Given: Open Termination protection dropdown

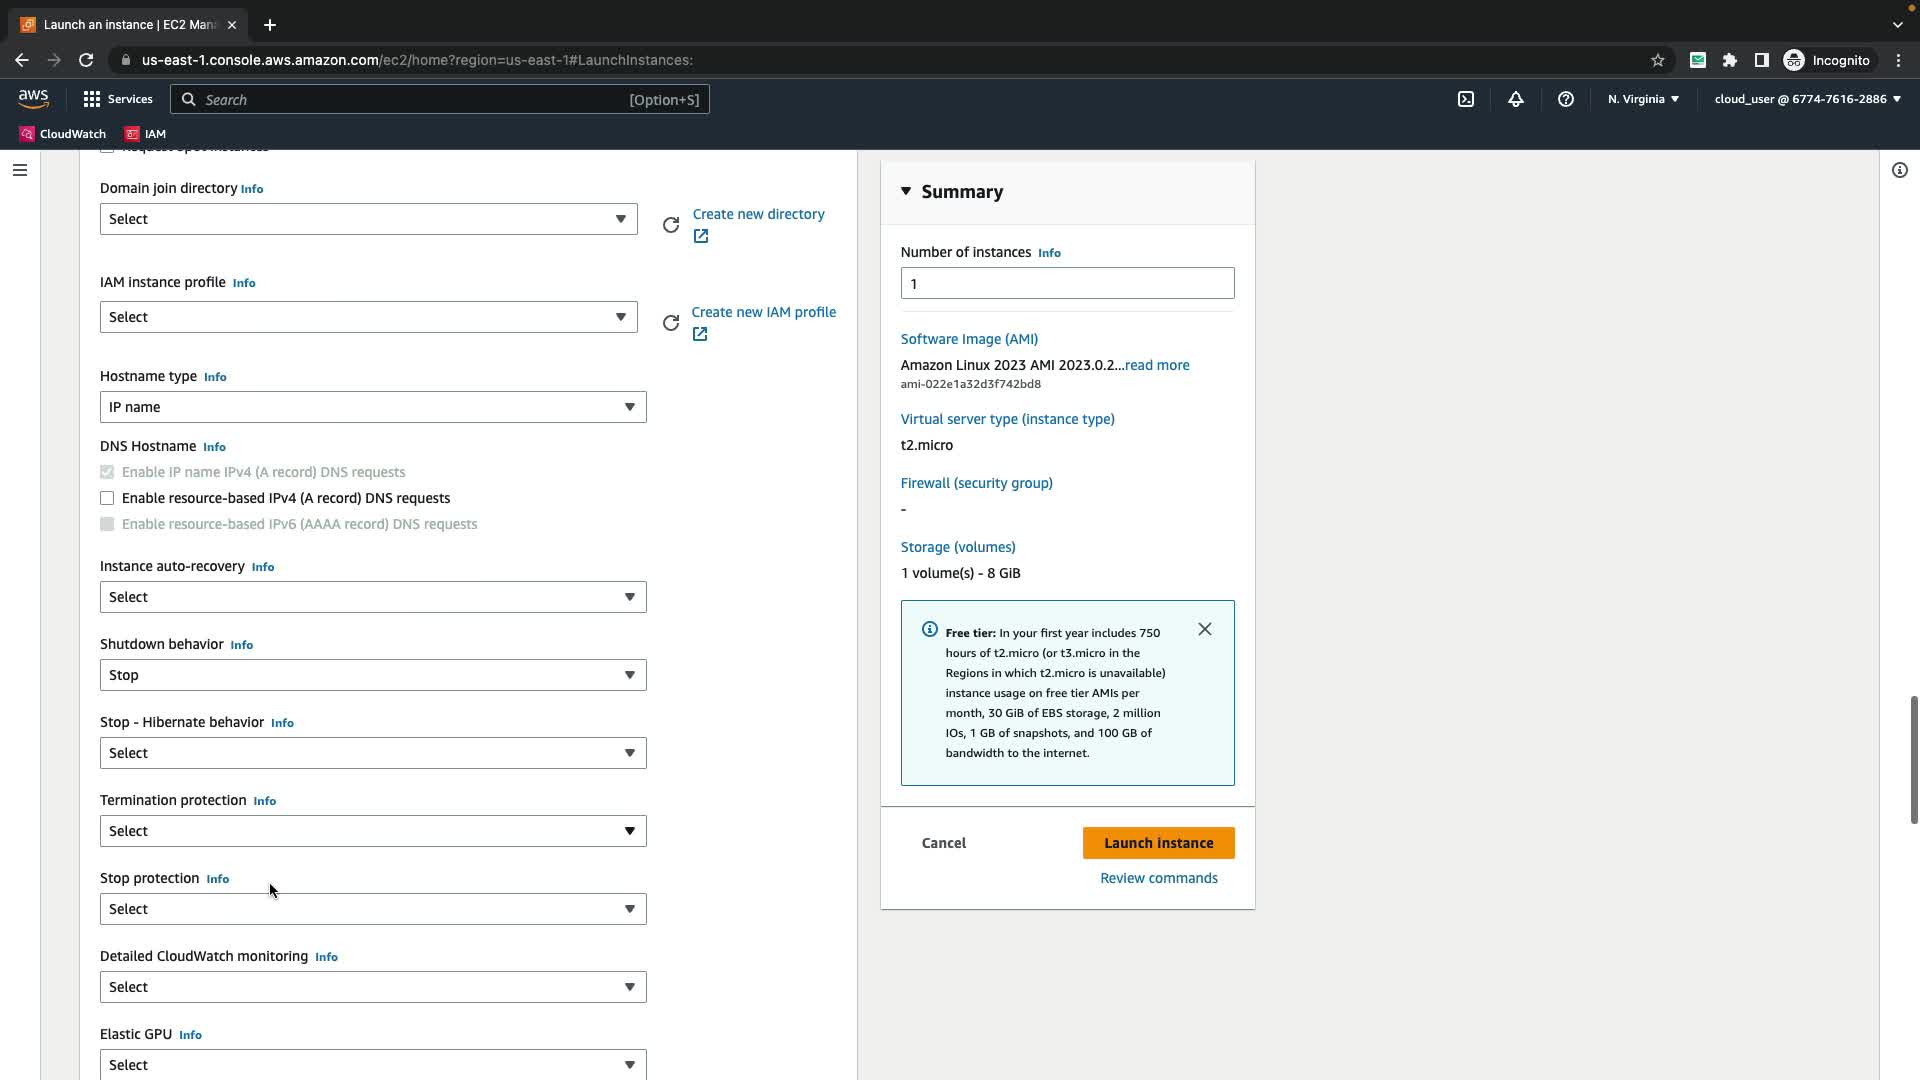Looking at the screenshot, I should click(372, 831).
